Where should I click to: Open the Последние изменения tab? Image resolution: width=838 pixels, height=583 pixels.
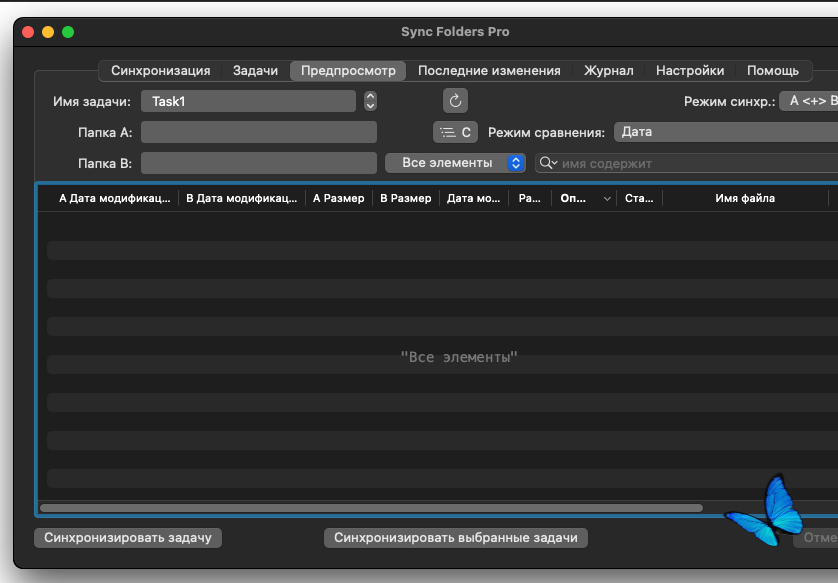coord(489,71)
